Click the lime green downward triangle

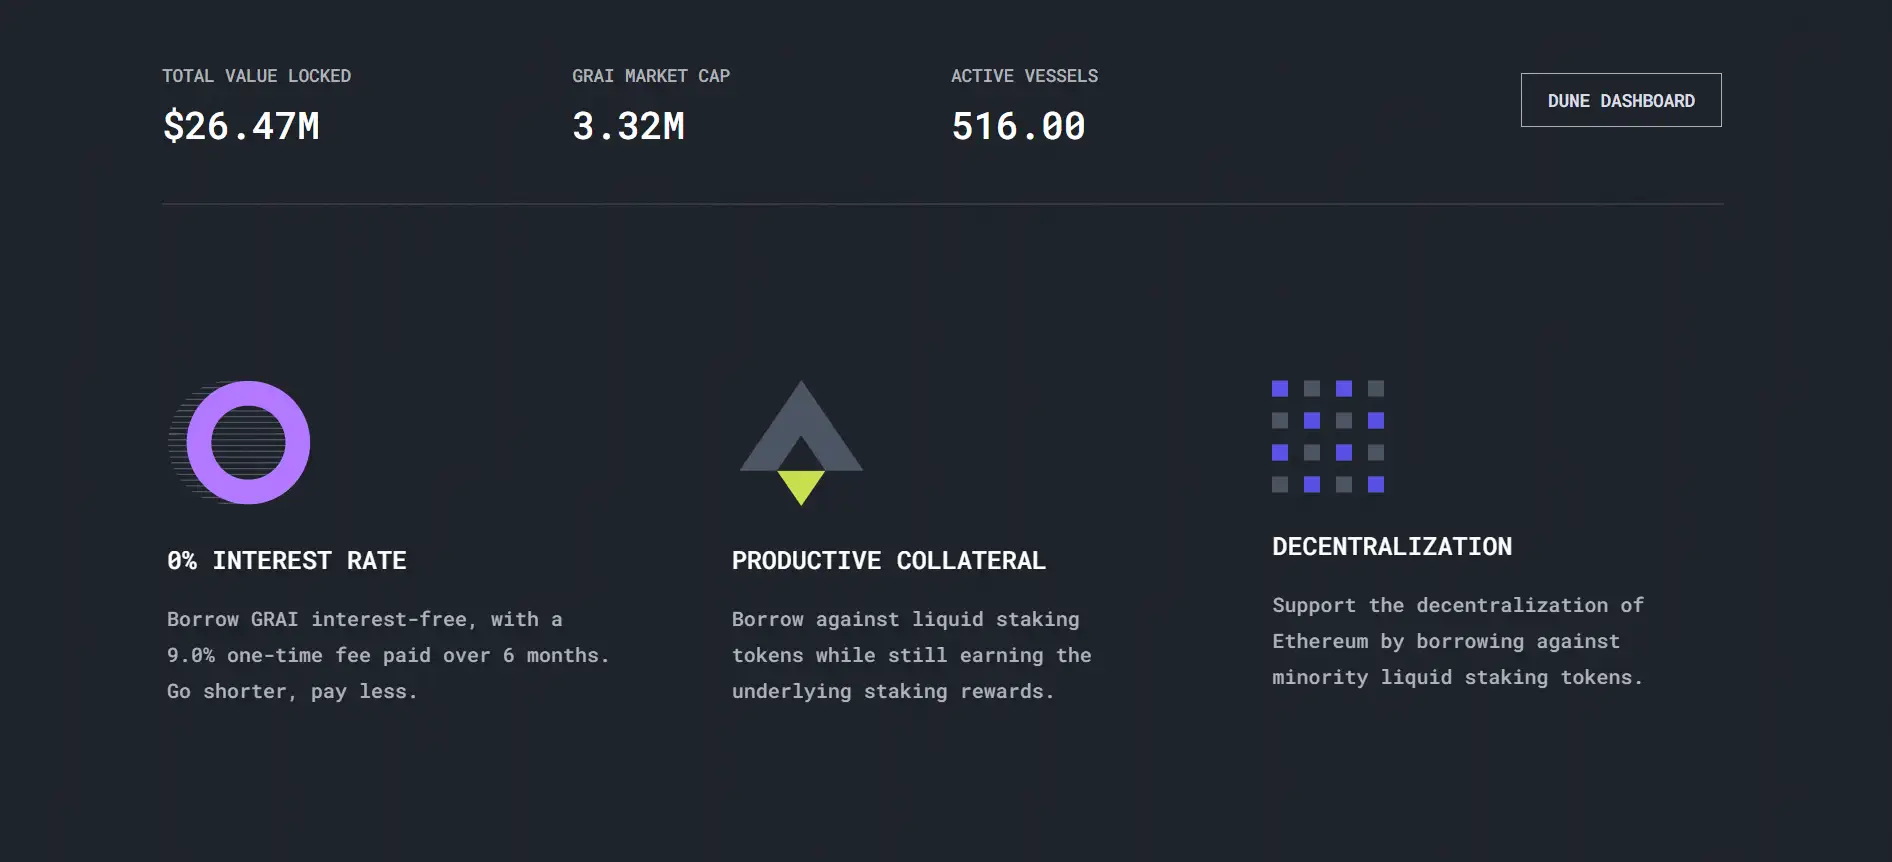pyautogui.click(x=800, y=486)
